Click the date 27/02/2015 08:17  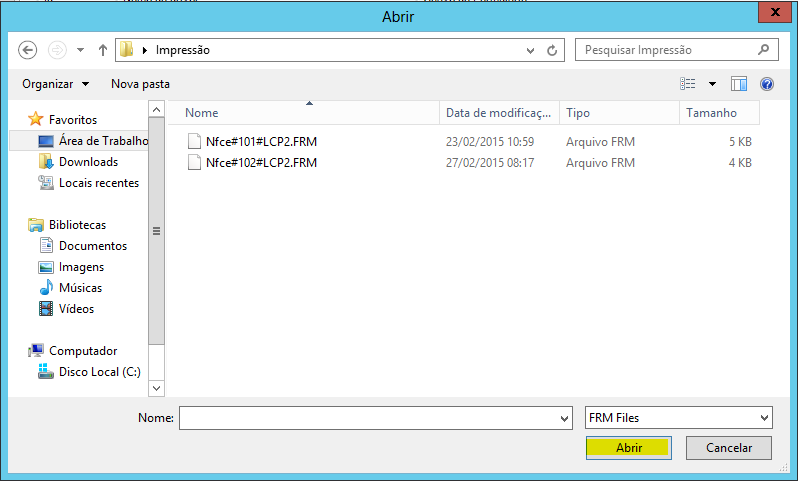pos(490,163)
